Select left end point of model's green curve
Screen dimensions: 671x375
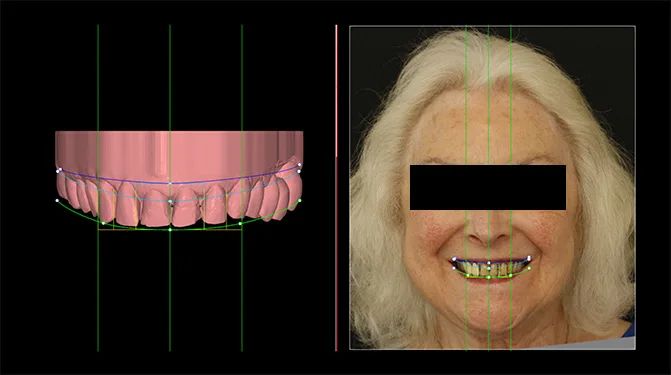[x=57, y=200]
